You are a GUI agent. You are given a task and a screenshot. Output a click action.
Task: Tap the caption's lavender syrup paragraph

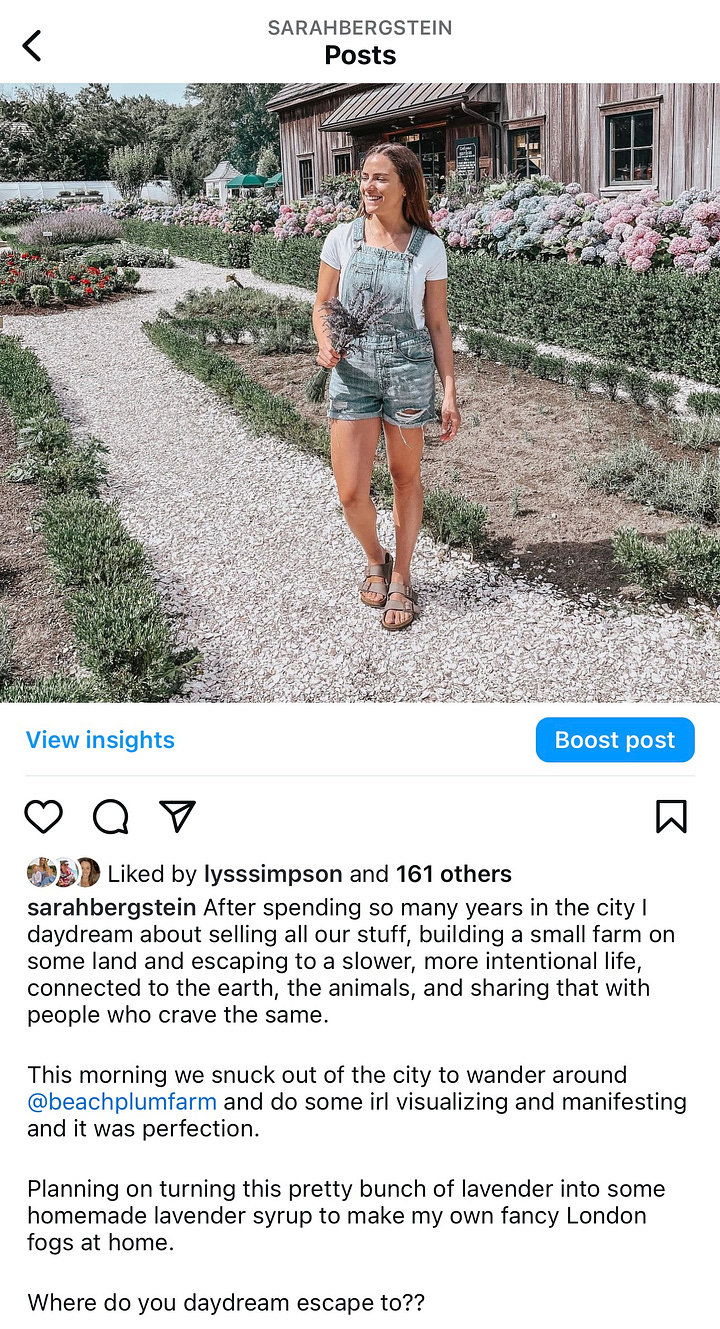coord(346,1216)
